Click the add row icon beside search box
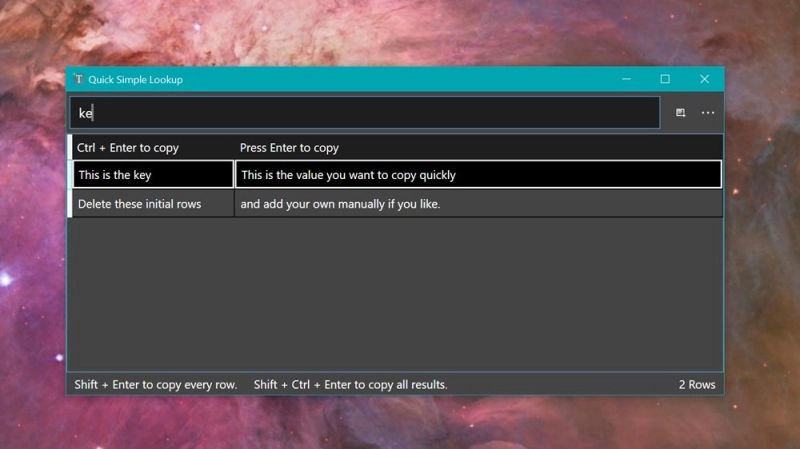 (x=680, y=113)
